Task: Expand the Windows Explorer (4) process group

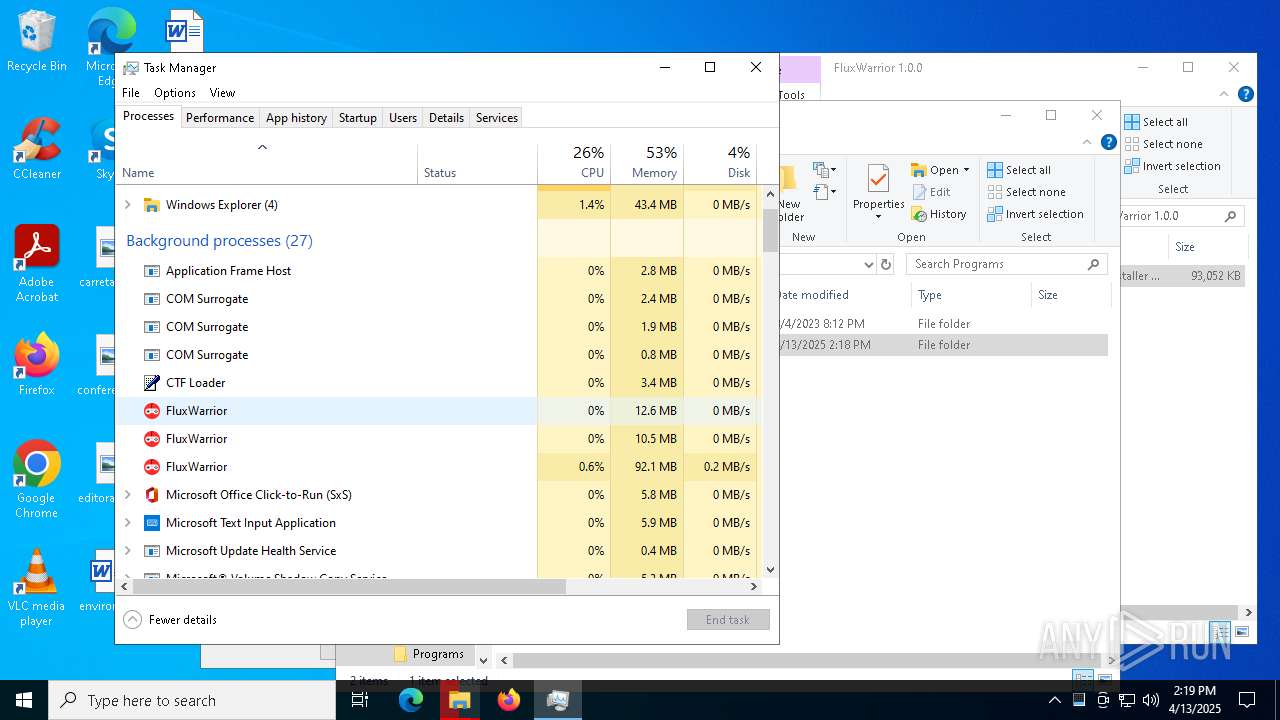Action: point(127,205)
